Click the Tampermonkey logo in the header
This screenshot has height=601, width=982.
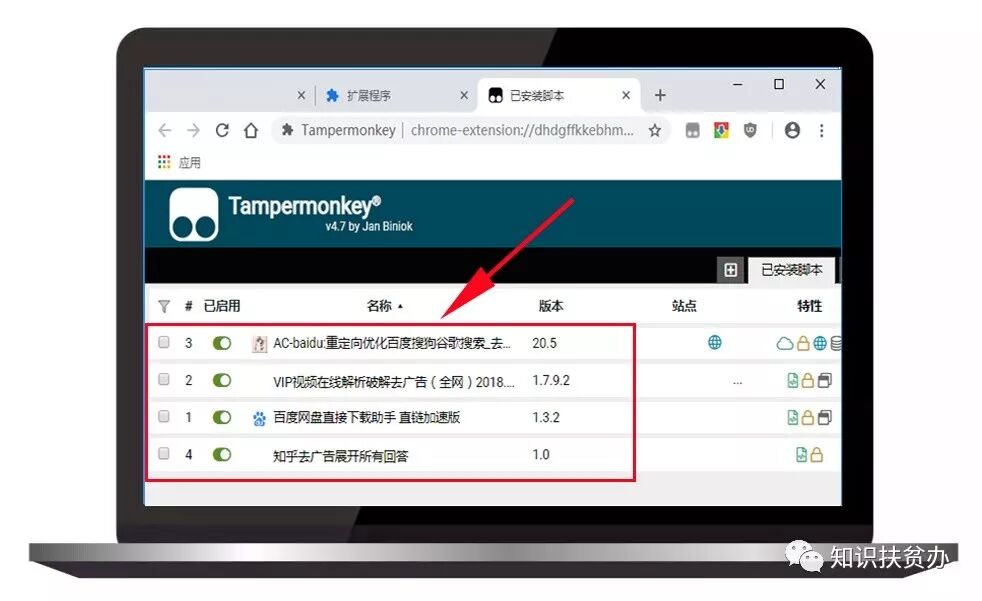pos(194,215)
